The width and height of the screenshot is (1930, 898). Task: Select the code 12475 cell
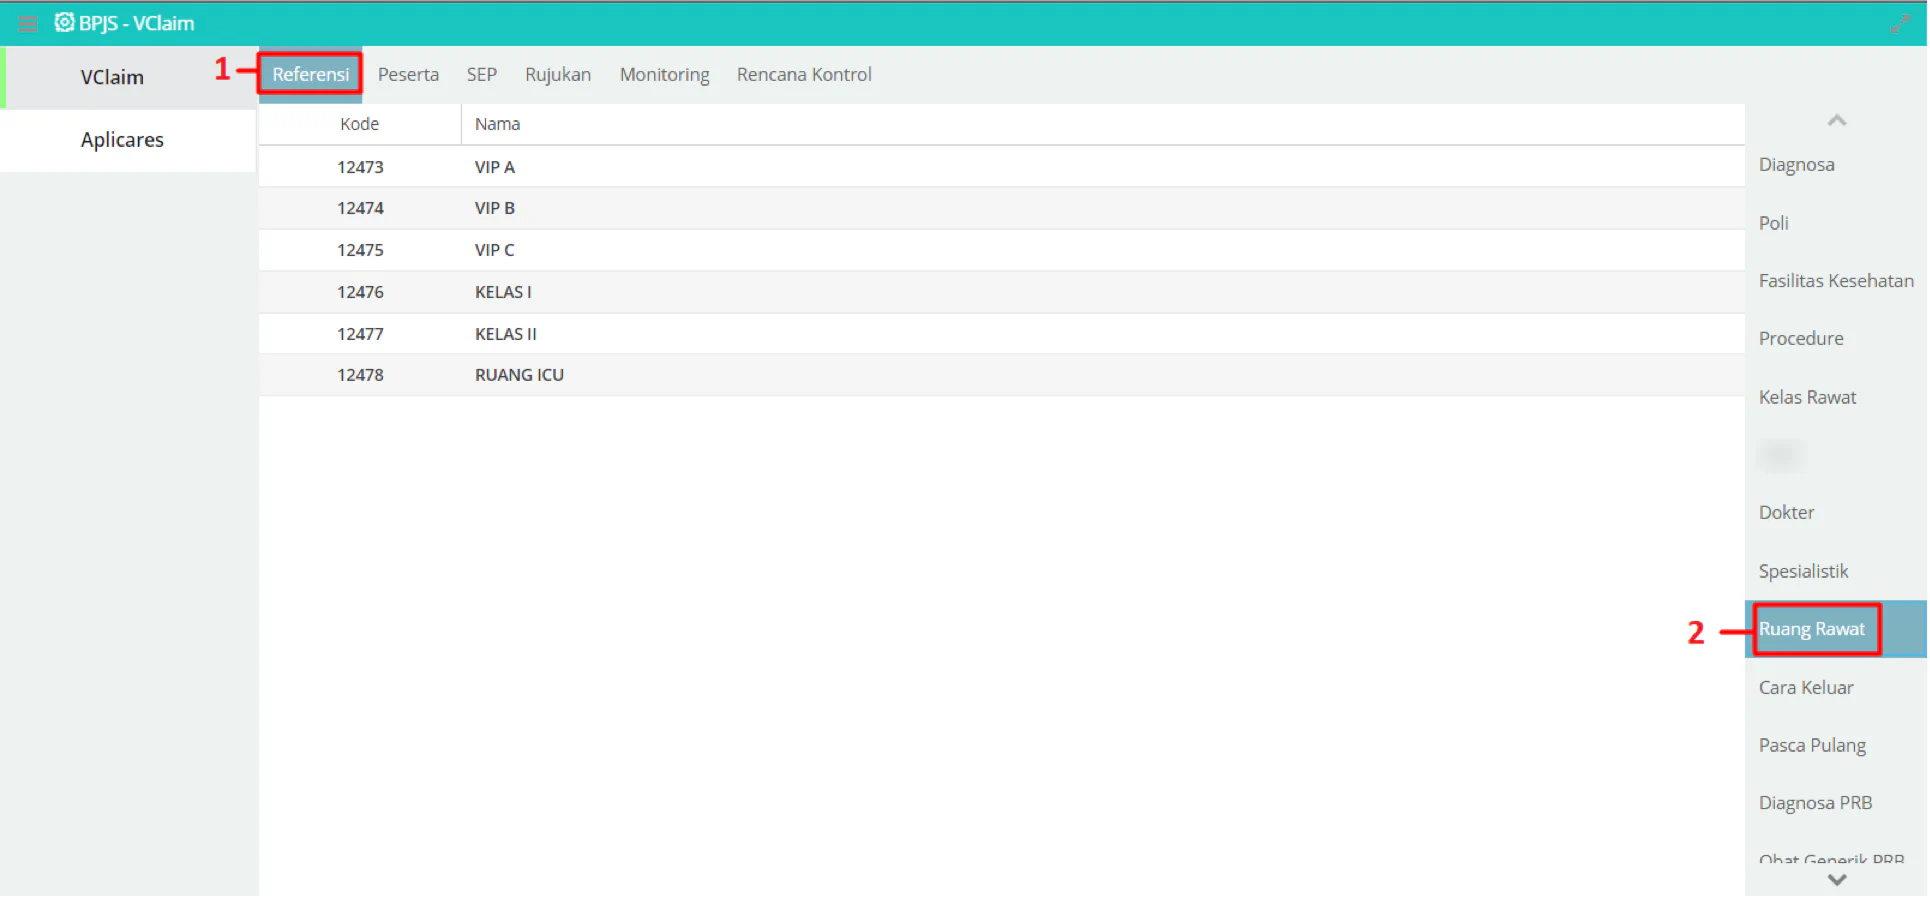point(360,250)
